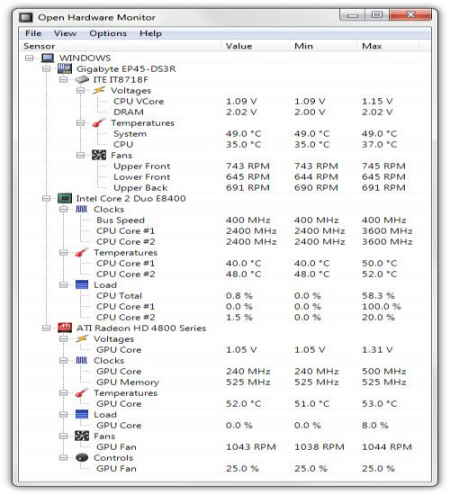Click the 500 MHz GPU Core max value
450x495 pixels.
pos(384,371)
